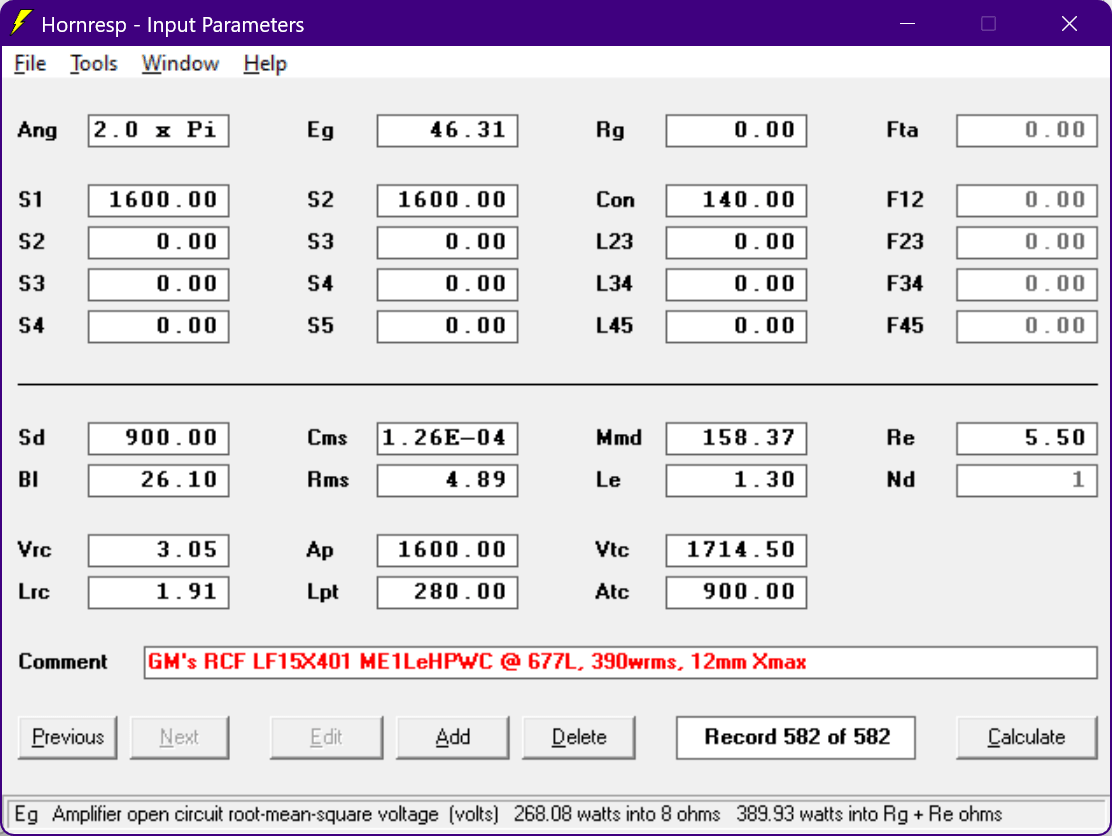
Task: Click the red Comment text field
Action: [621, 662]
